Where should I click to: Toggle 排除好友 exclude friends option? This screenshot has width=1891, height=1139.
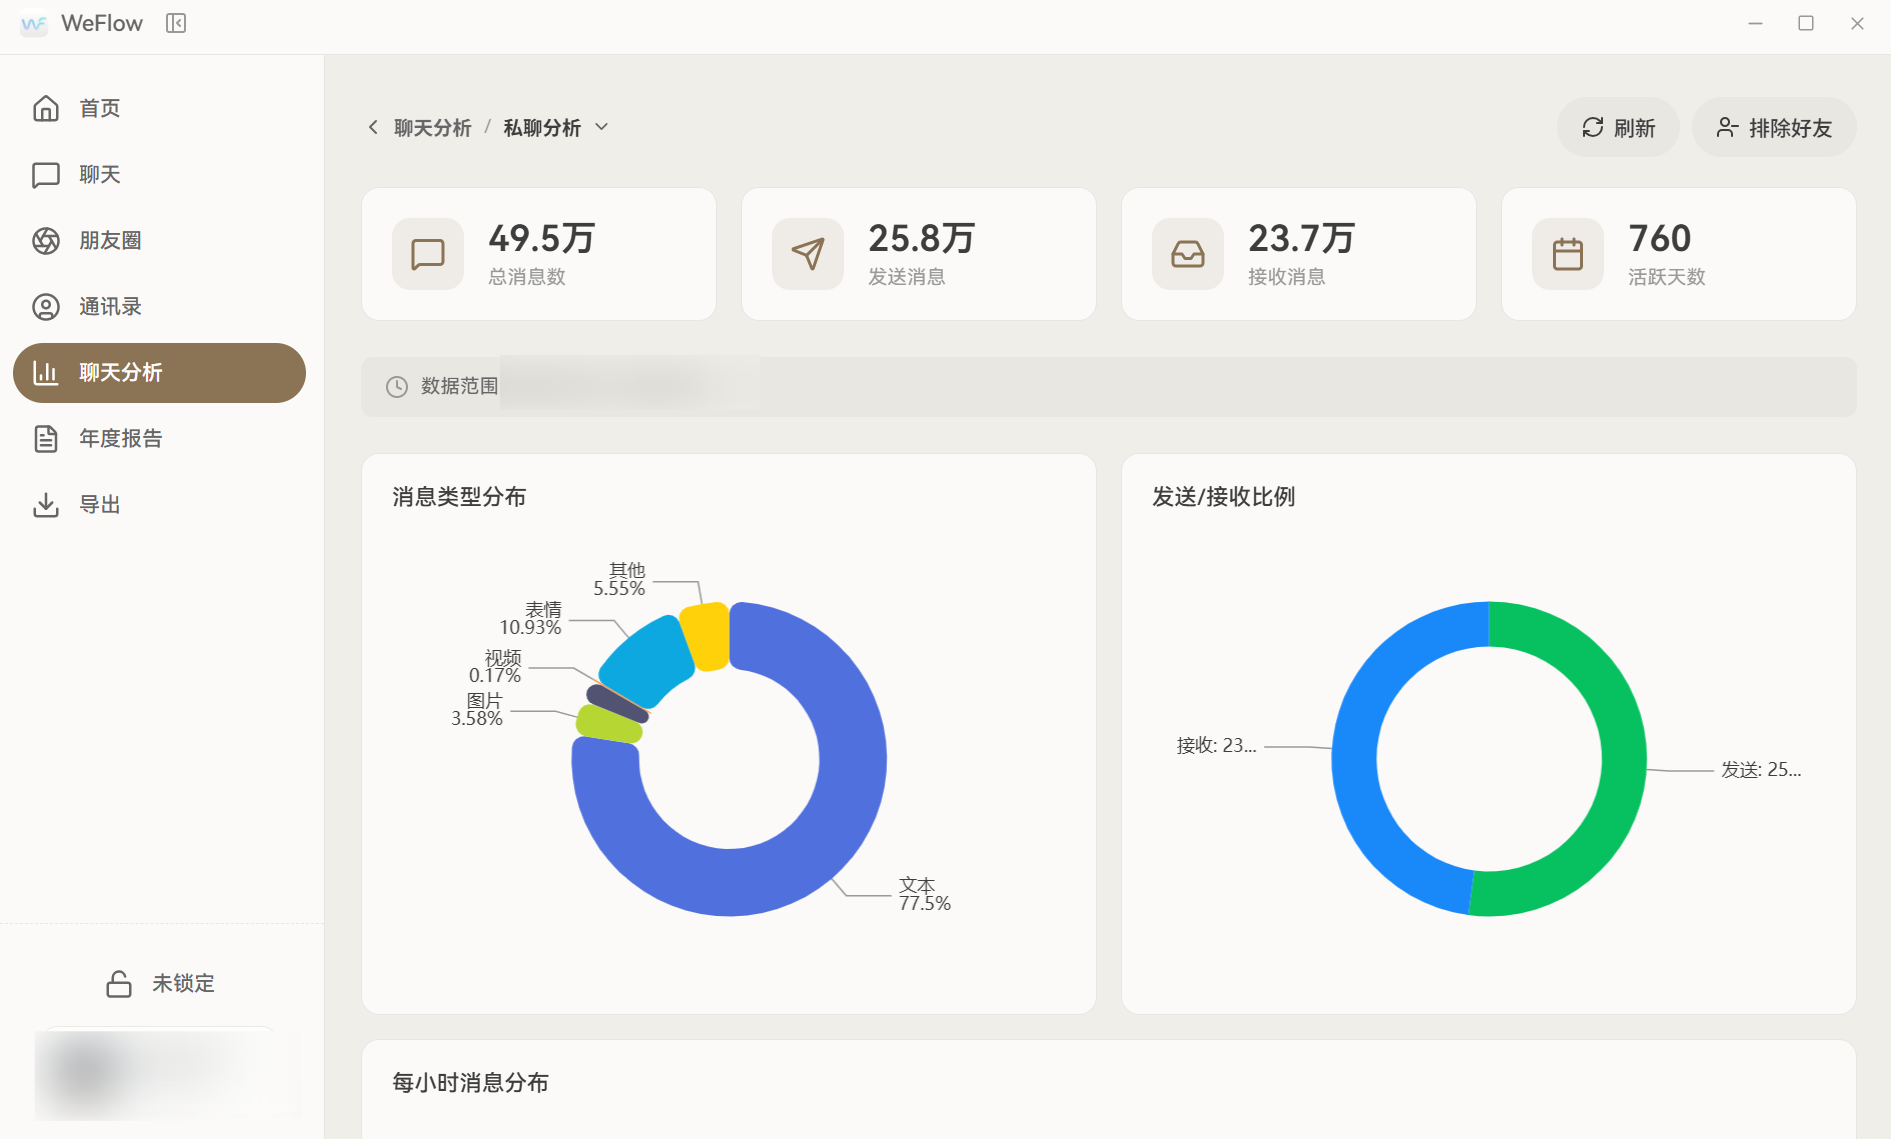point(1773,127)
